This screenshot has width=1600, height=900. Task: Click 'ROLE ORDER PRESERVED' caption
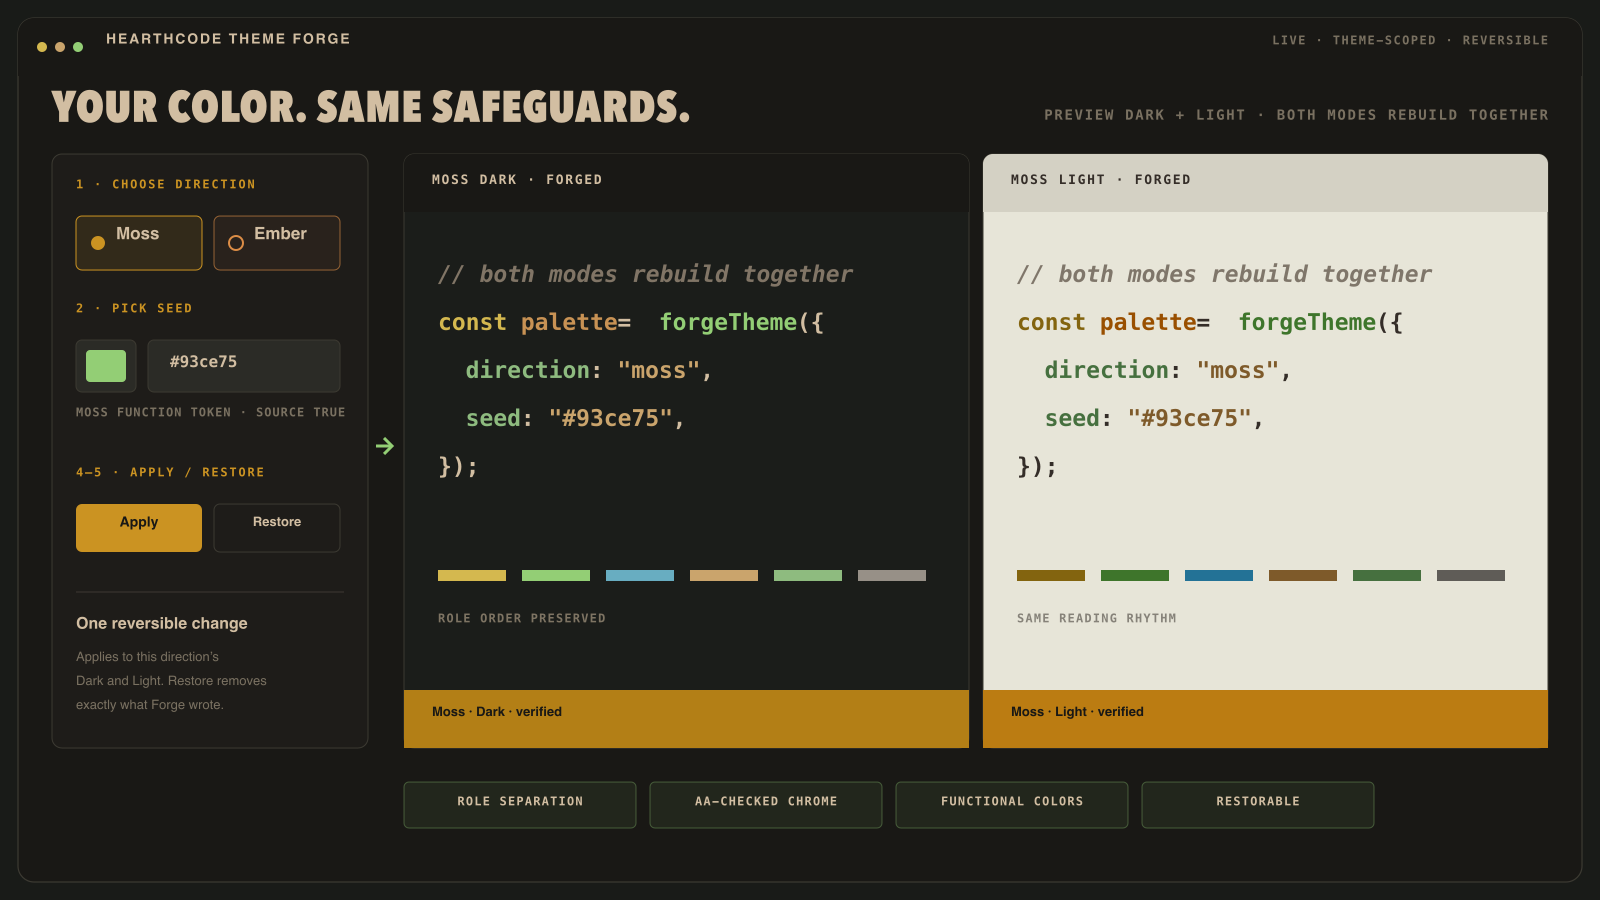tap(522, 619)
